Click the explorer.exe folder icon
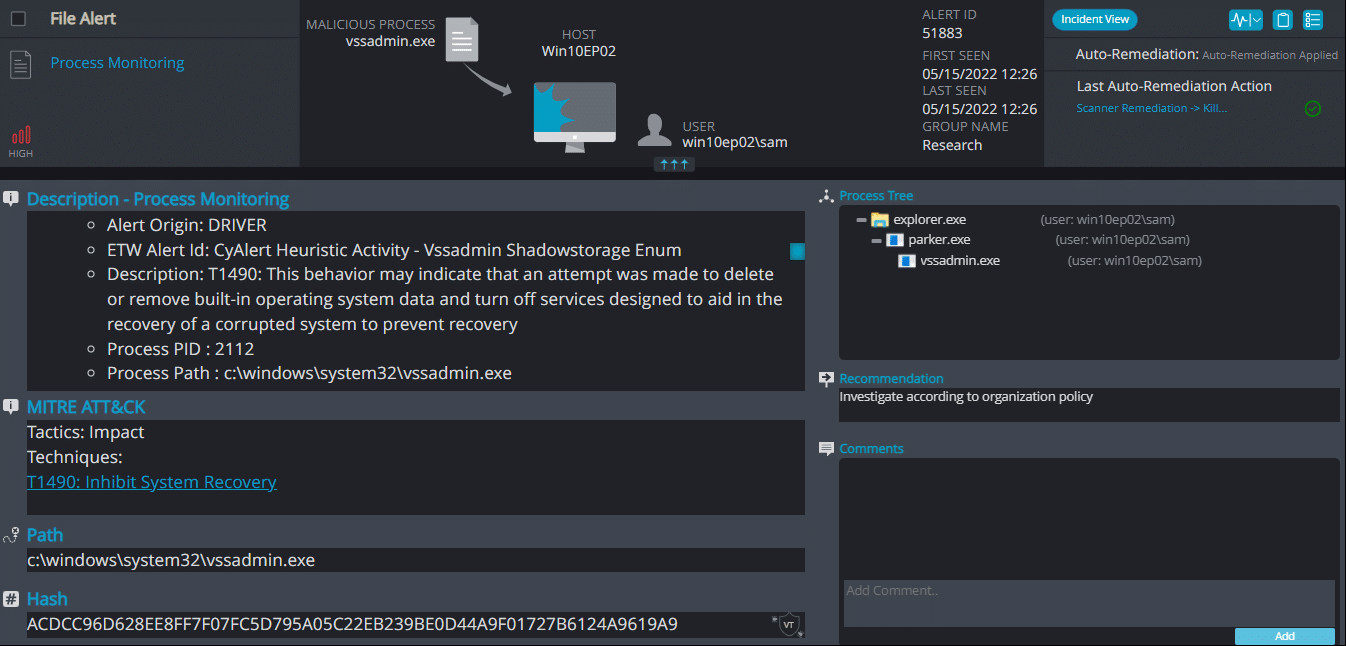 pos(879,220)
